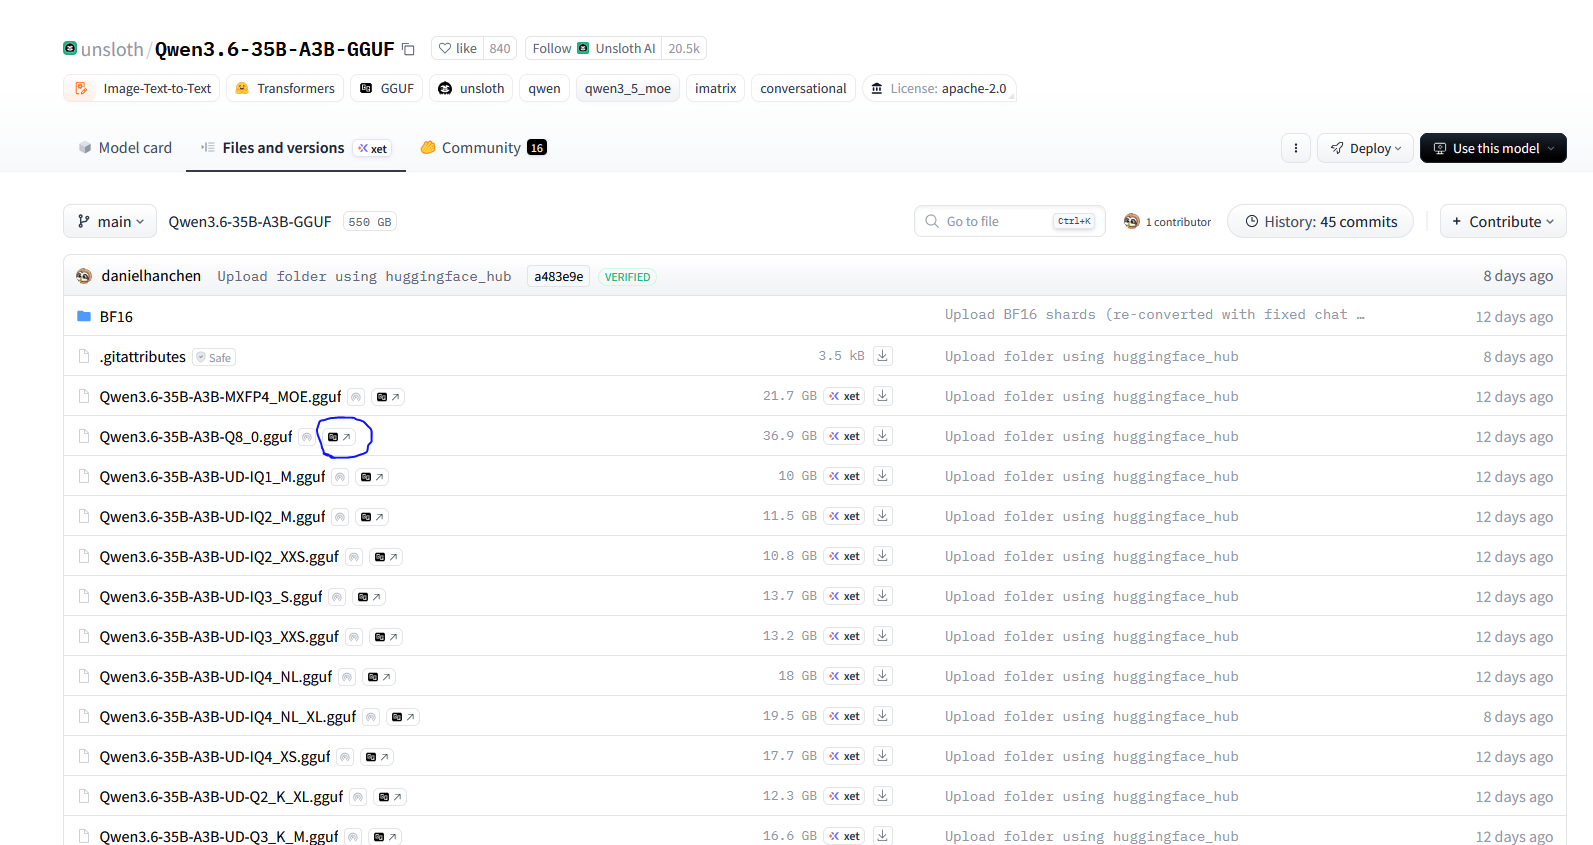Open UD-IQ3_S.gguf in local app icon
1593x845 pixels.
(x=369, y=597)
